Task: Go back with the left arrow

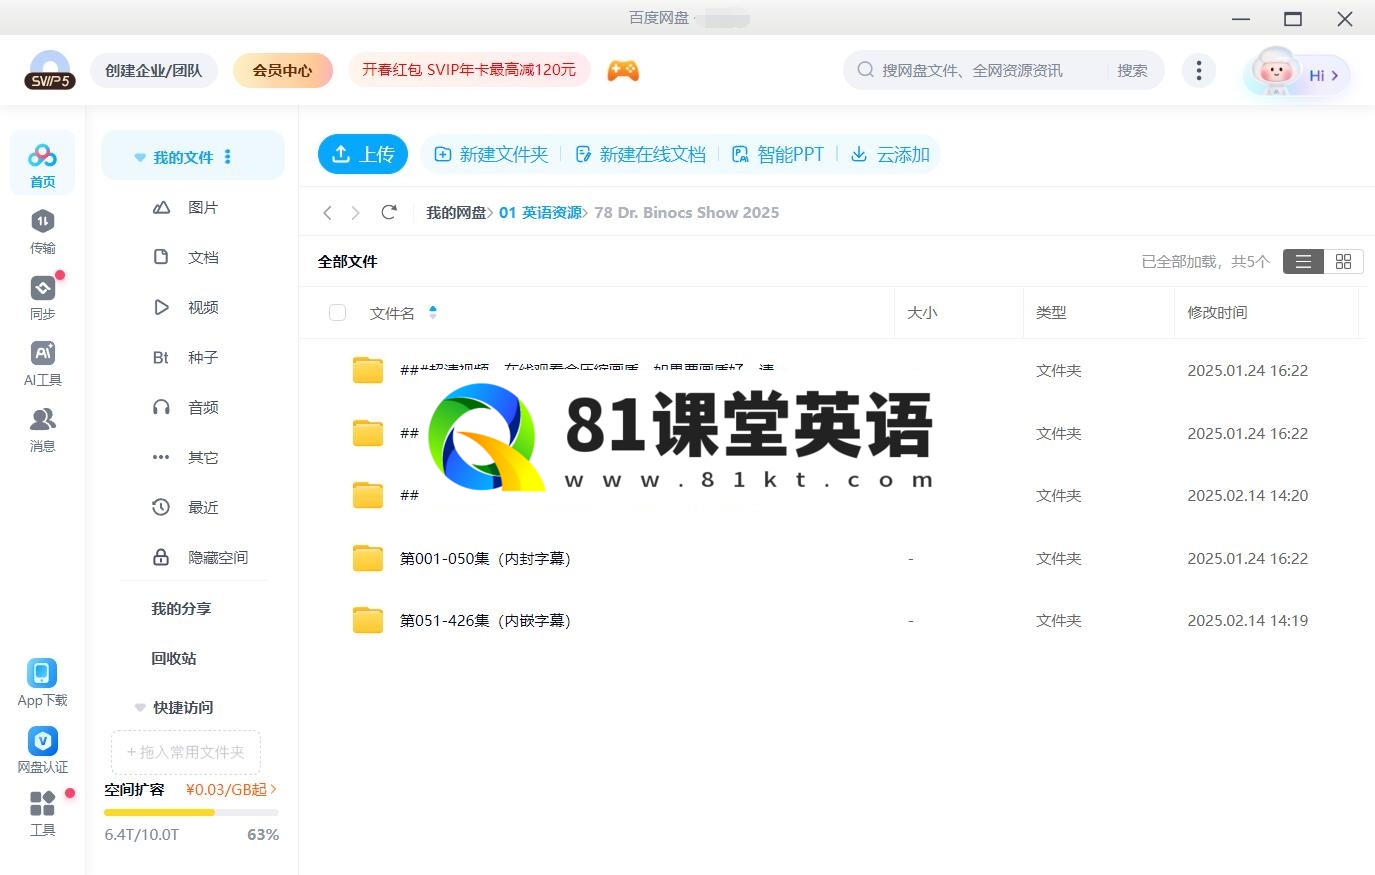Action: (327, 213)
